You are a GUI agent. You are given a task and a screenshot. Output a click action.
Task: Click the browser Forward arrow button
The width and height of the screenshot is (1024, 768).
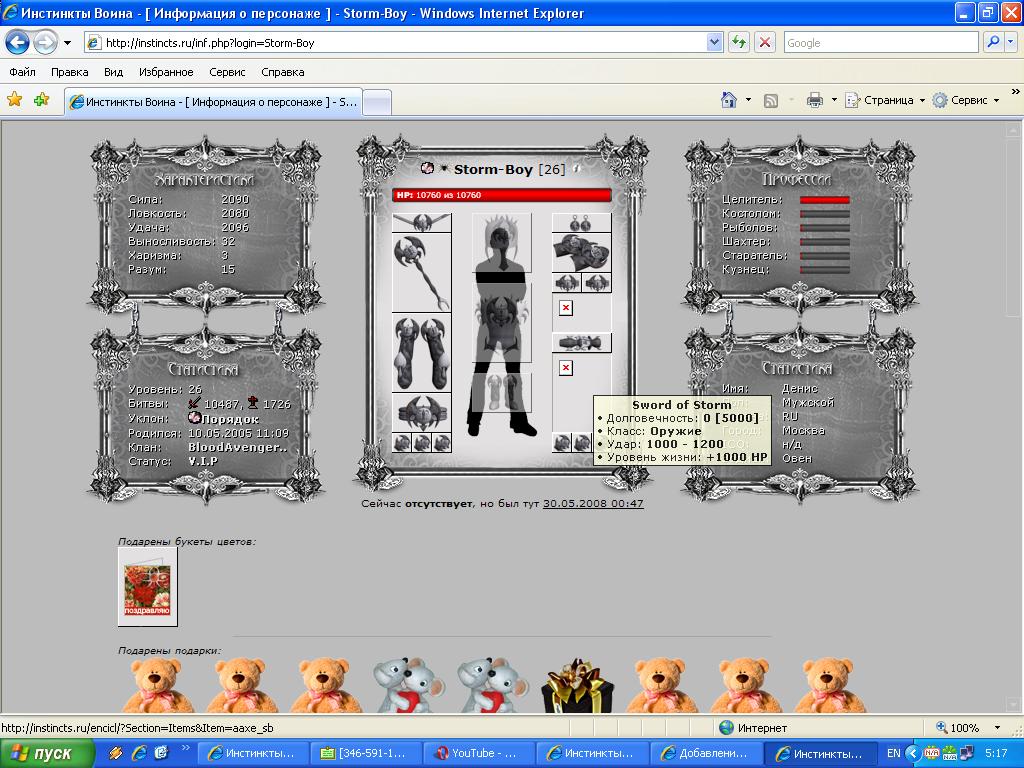(45, 43)
